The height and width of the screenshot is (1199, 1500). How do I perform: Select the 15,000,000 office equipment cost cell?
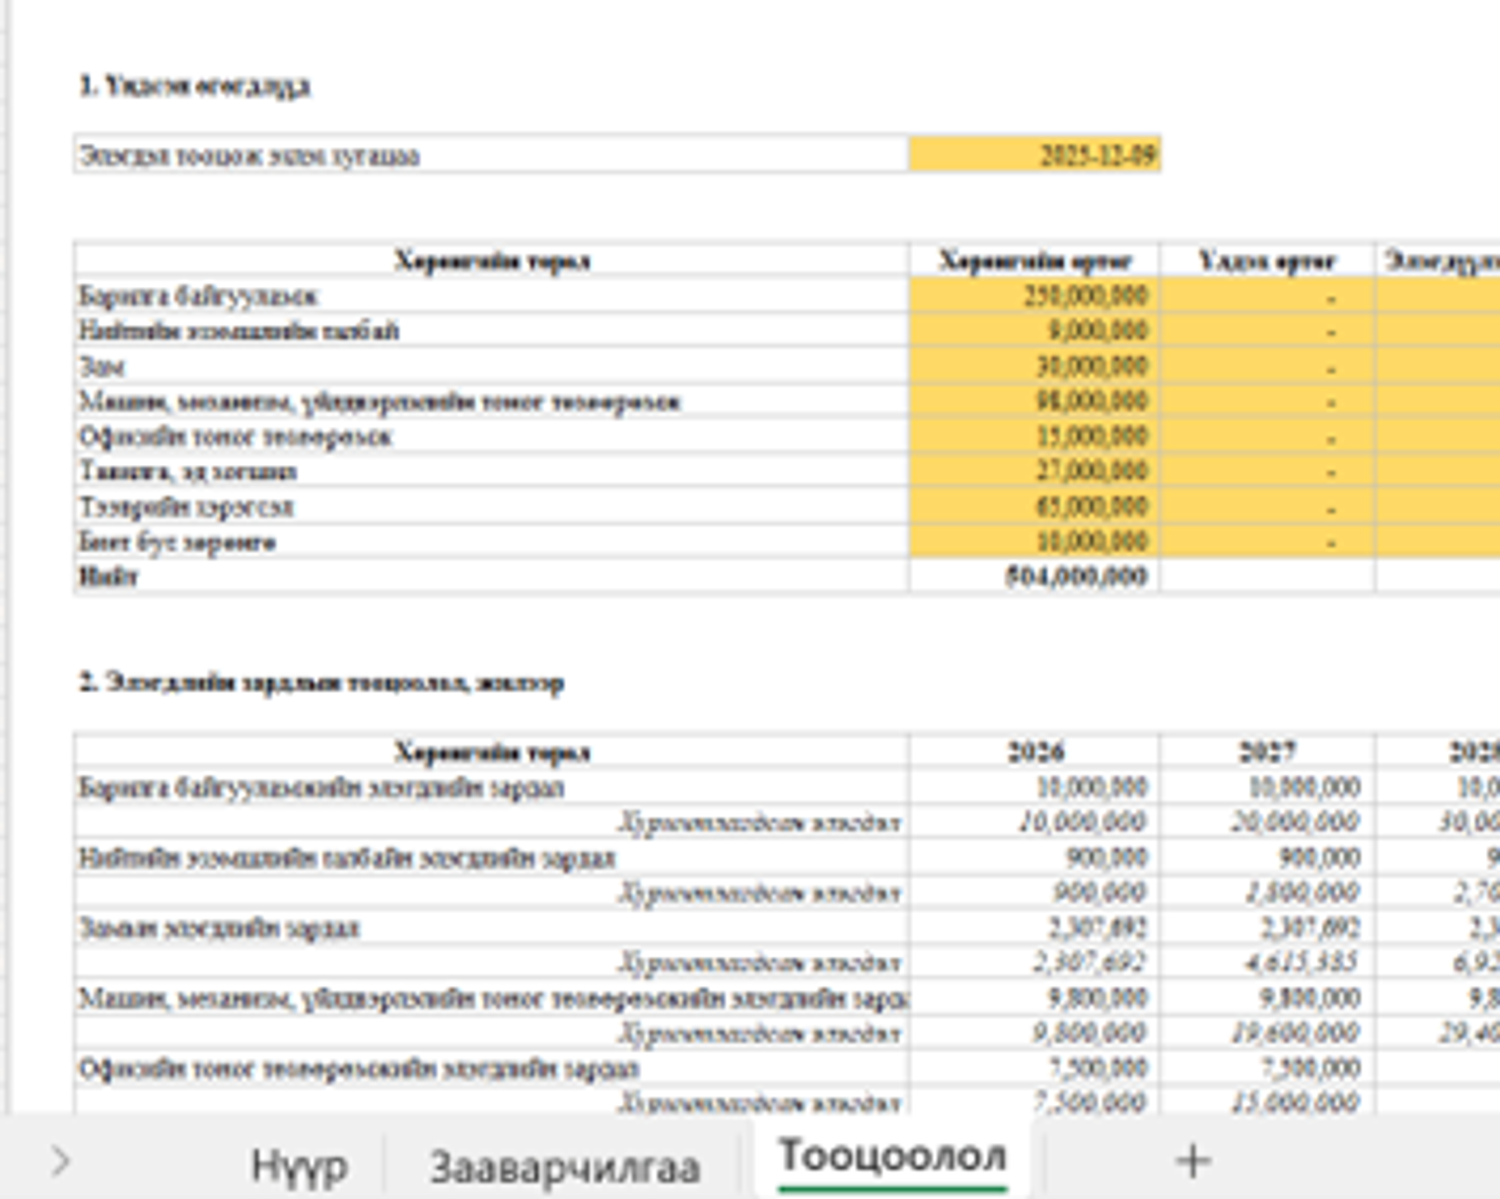(x=1034, y=436)
